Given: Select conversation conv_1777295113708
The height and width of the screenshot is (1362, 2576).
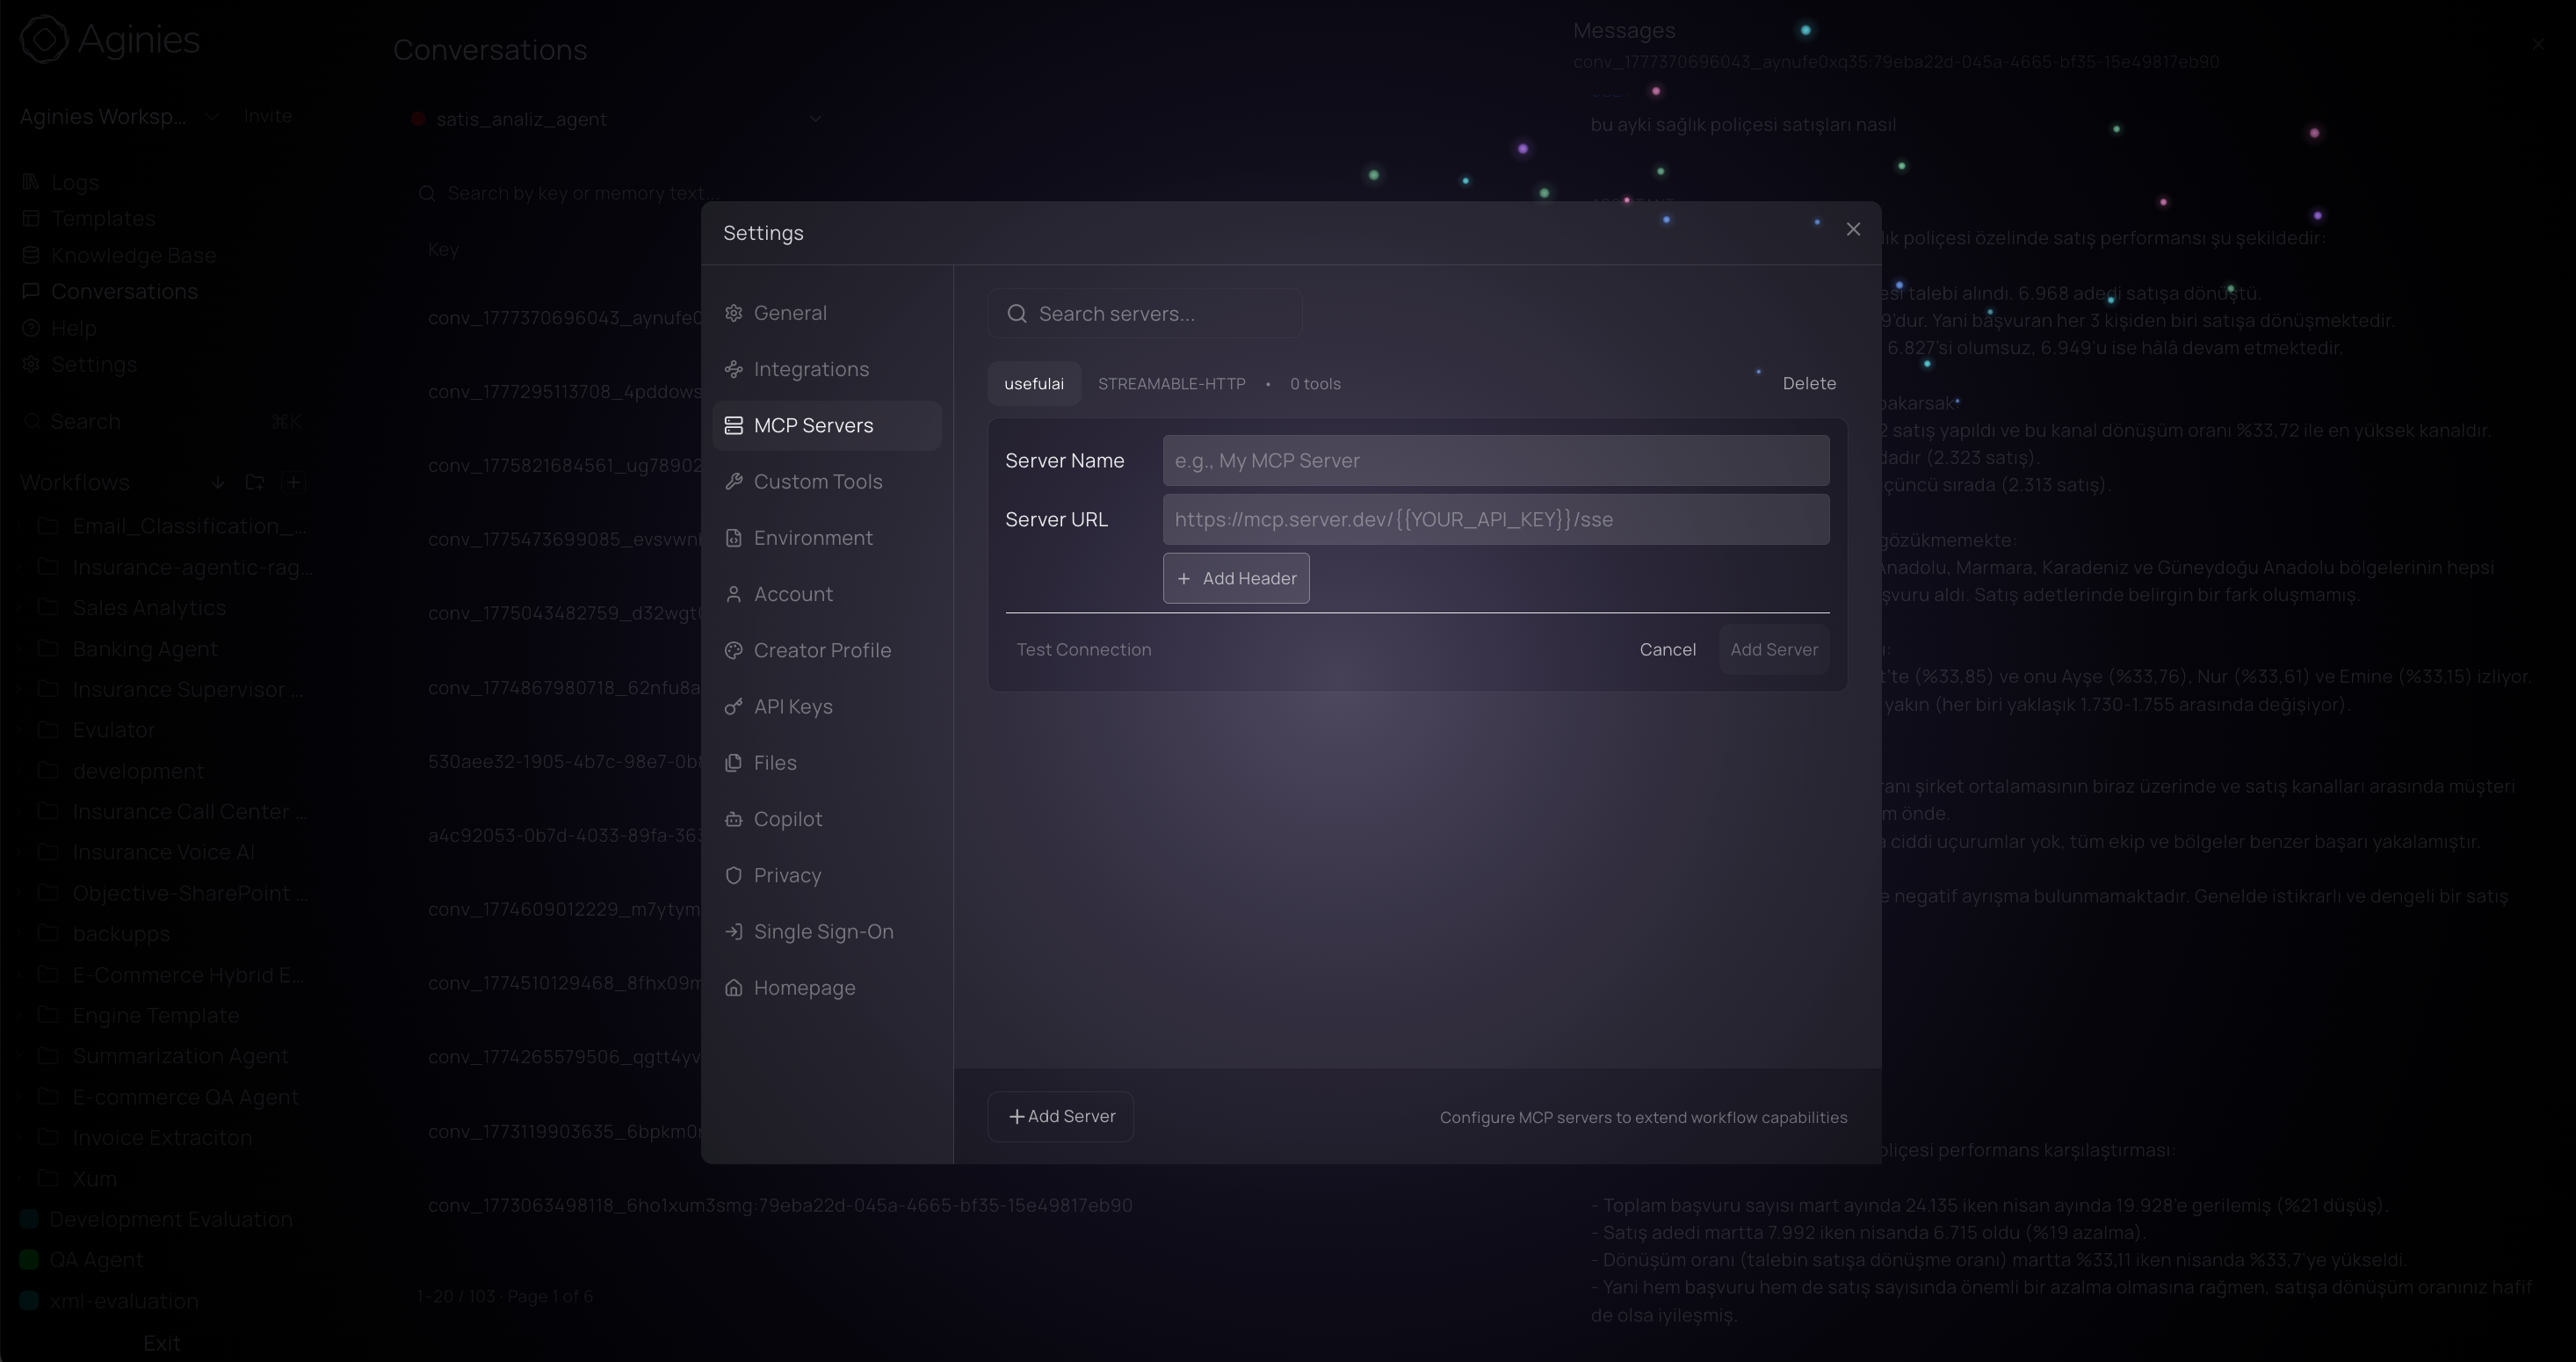Looking at the screenshot, I should [x=565, y=391].
